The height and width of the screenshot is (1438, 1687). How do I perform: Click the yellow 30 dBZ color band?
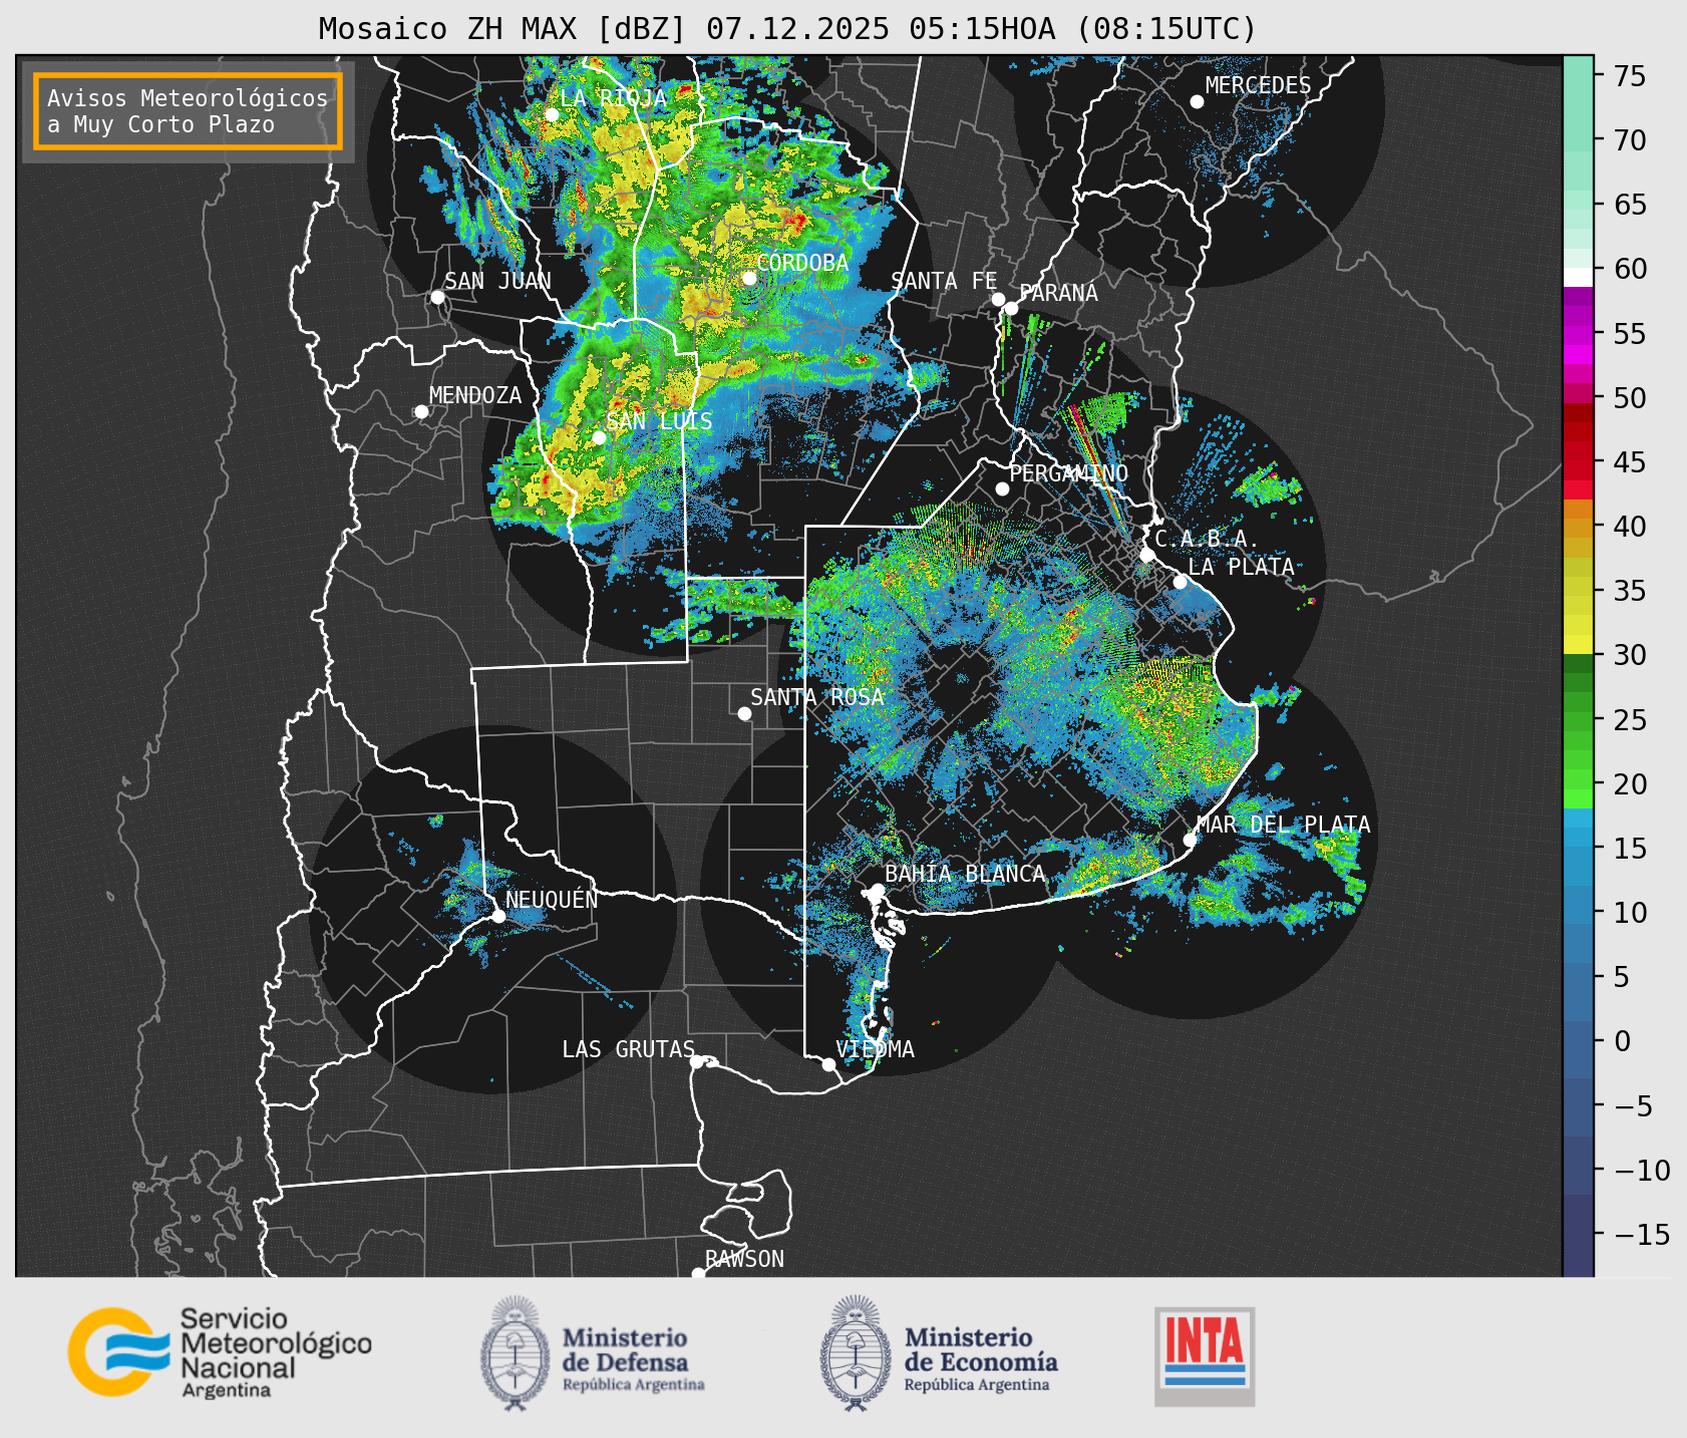point(1578,645)
